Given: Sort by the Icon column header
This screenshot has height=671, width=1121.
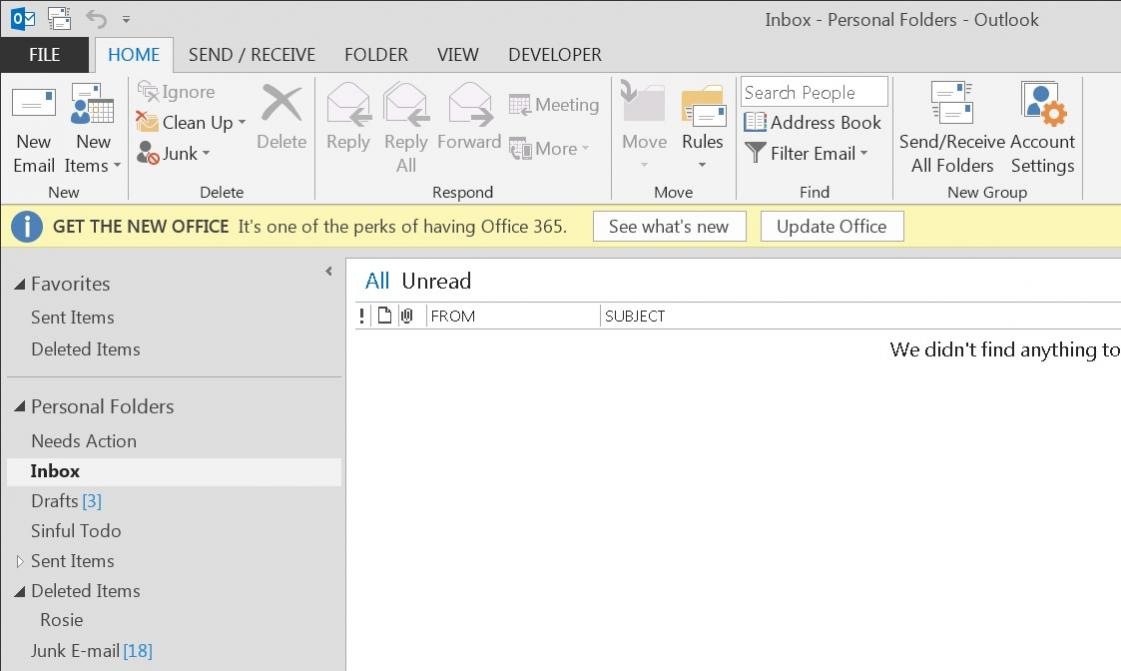Looking at the screenshot, I should [385, 316].
